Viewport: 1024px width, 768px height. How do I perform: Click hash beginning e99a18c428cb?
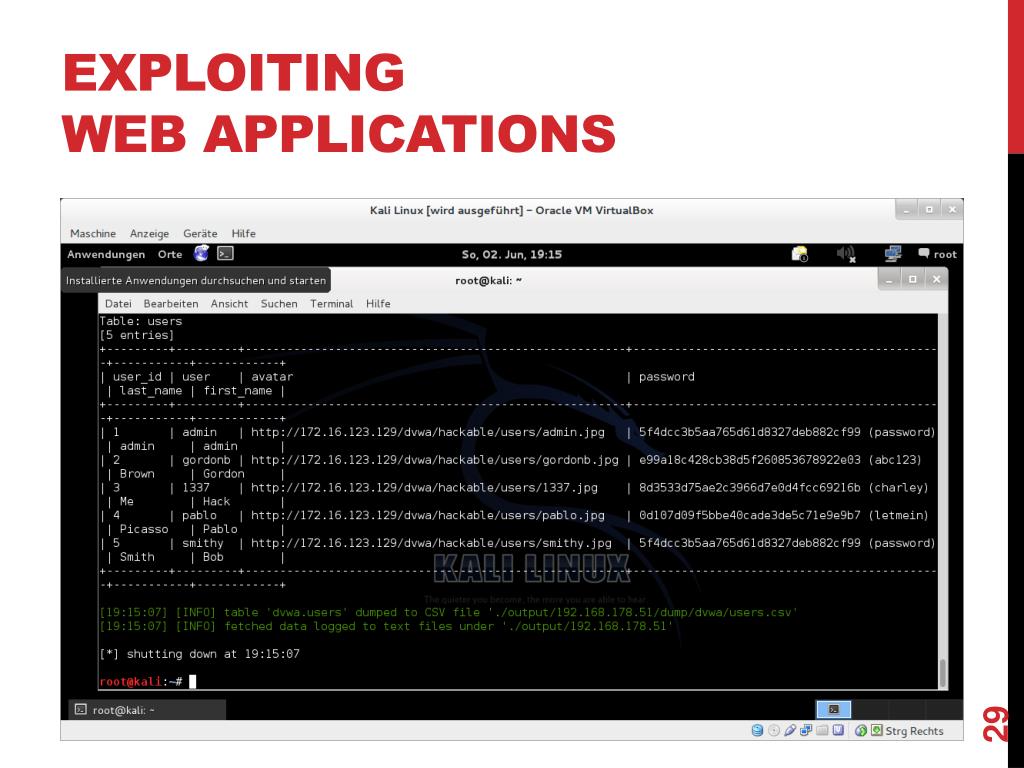coord(750,460)
